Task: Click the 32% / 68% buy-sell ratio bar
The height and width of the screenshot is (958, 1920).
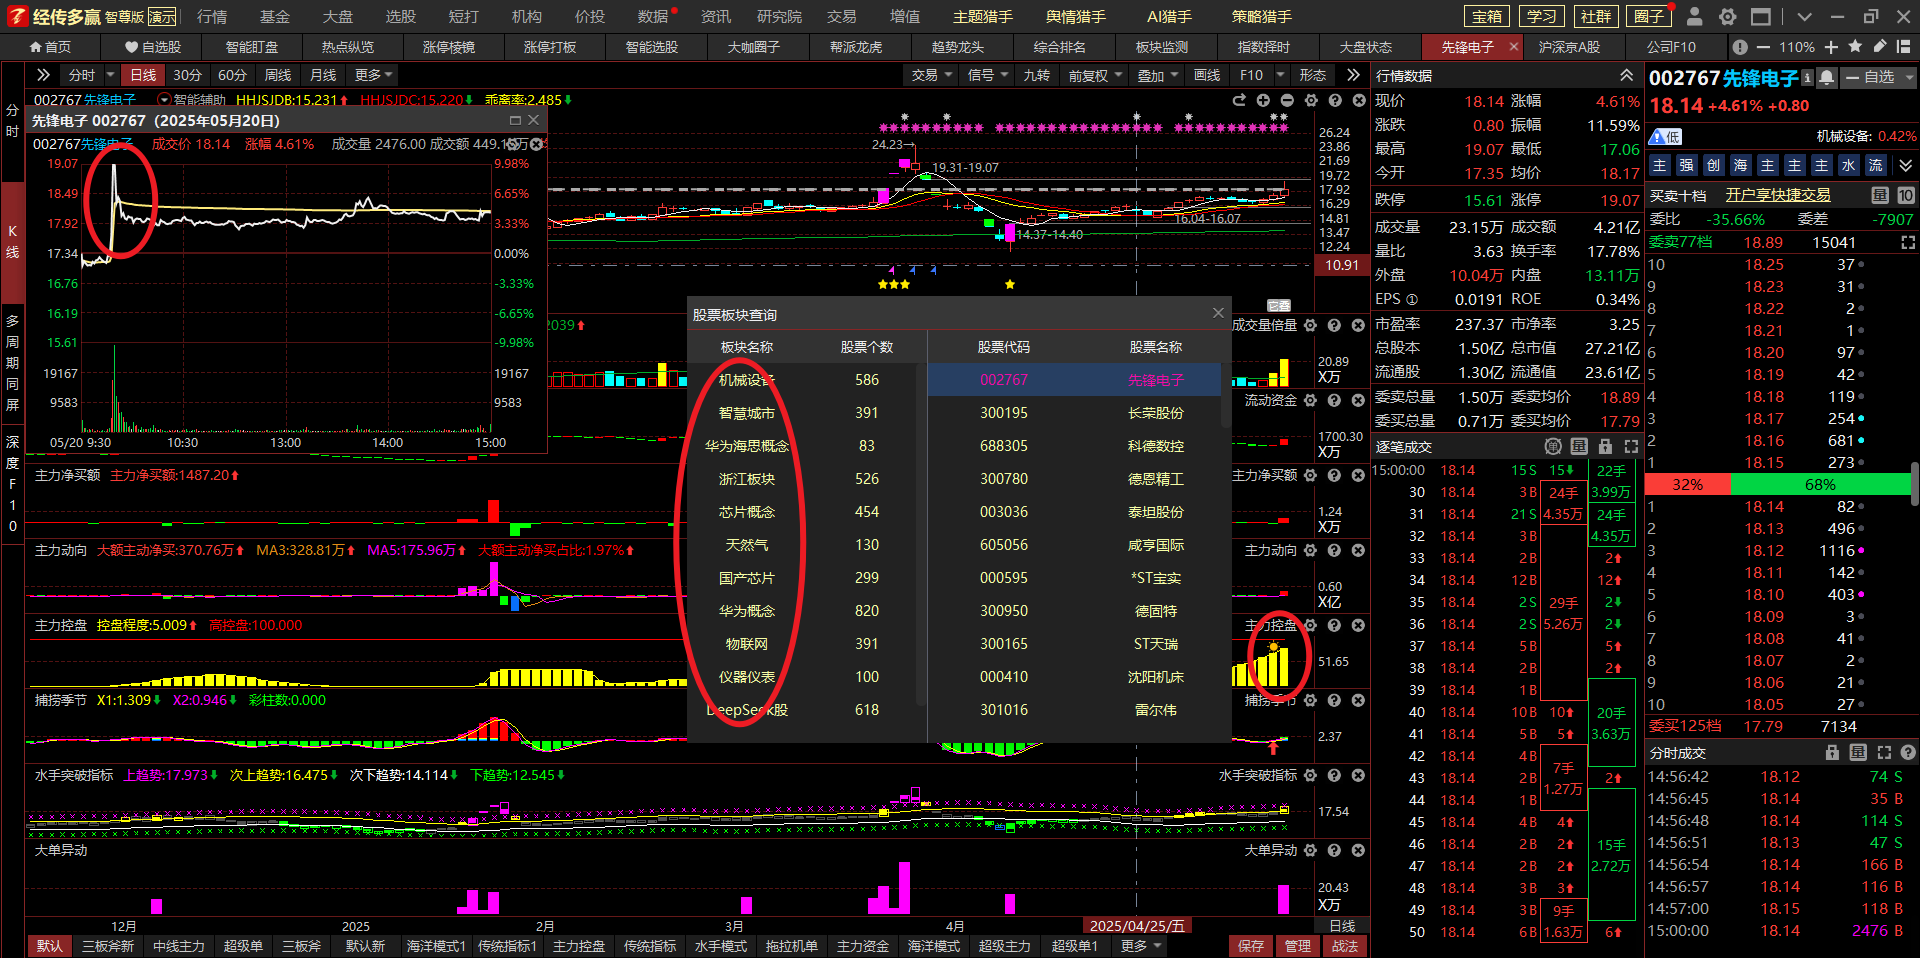Action: 1776,484
